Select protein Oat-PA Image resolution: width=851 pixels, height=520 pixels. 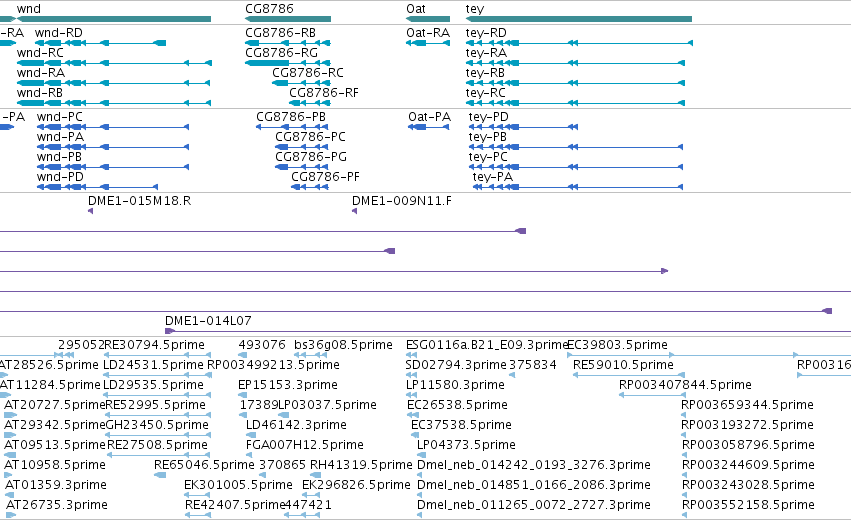(429, 117)
